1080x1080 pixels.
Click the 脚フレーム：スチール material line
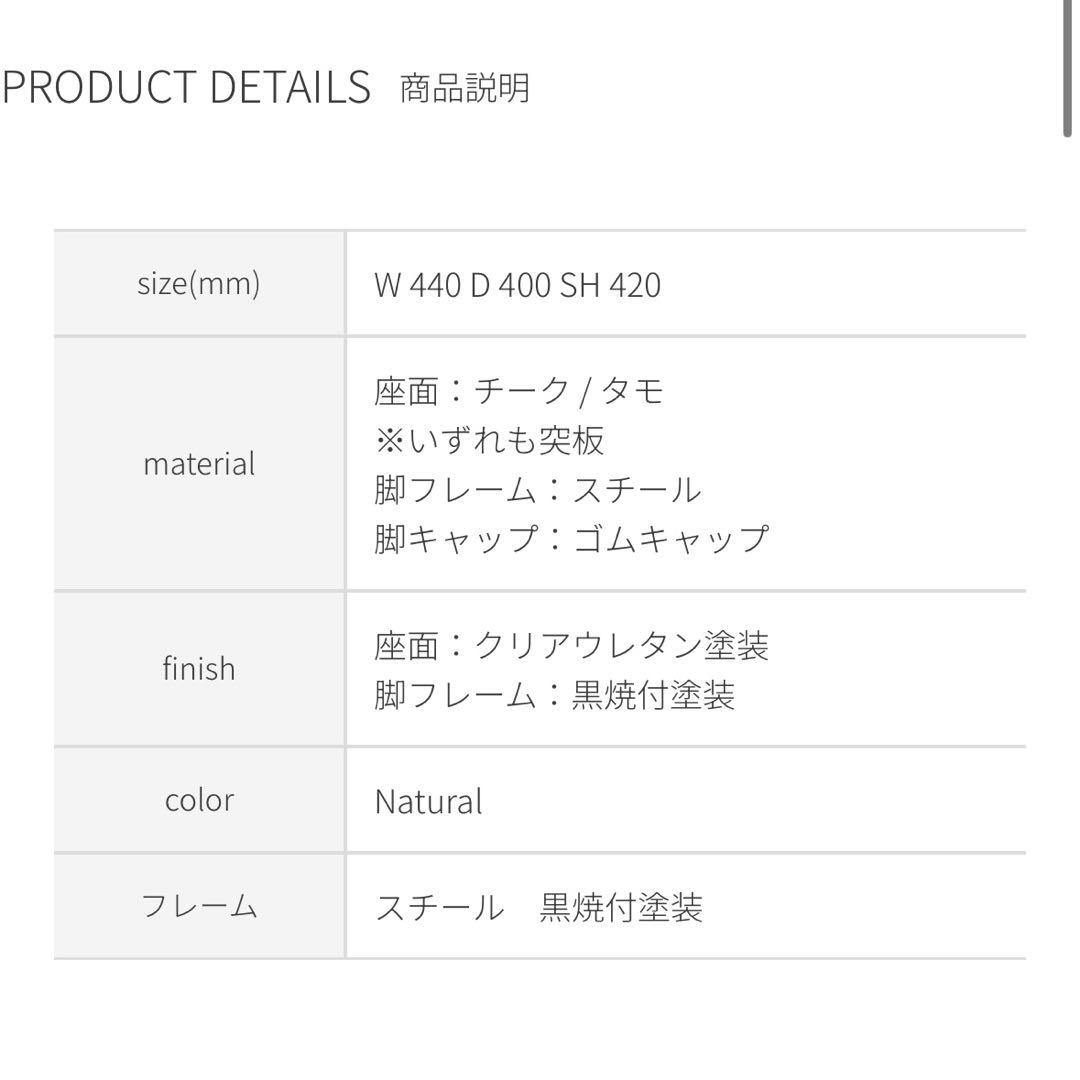tap(538, 490)
